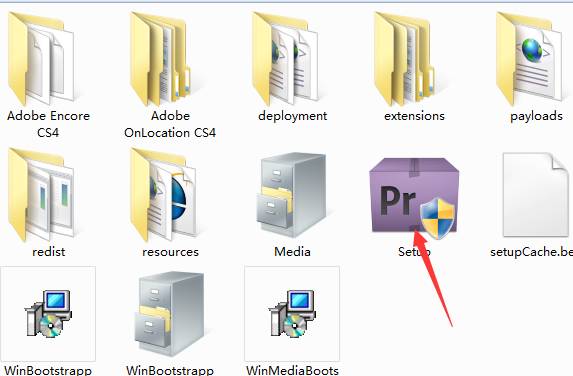Screen dimensions: 573x376
Task: Click the purple Pr Setup installer icon
Action: click(414, 198)
